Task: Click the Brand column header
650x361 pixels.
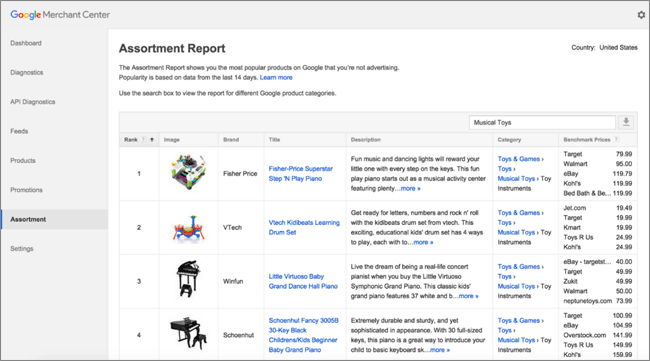Action: [x=231, y=140]
